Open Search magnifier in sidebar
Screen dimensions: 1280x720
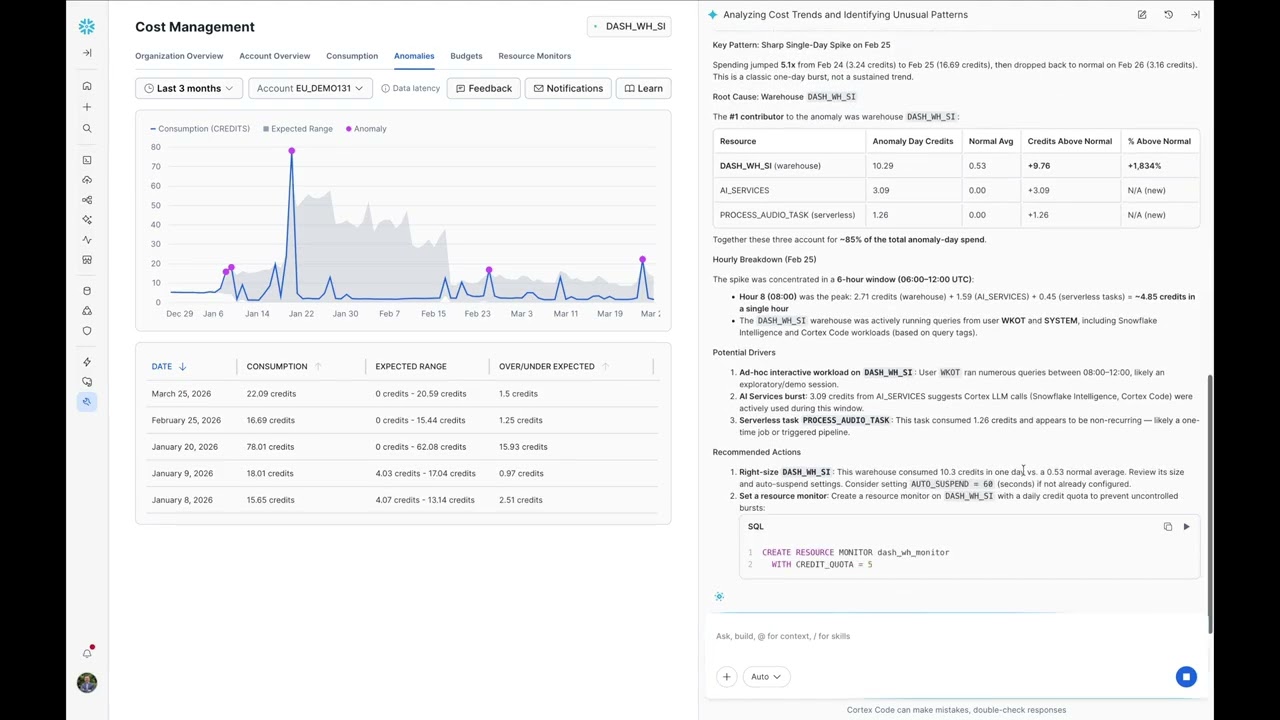click(x=87, y=128)
